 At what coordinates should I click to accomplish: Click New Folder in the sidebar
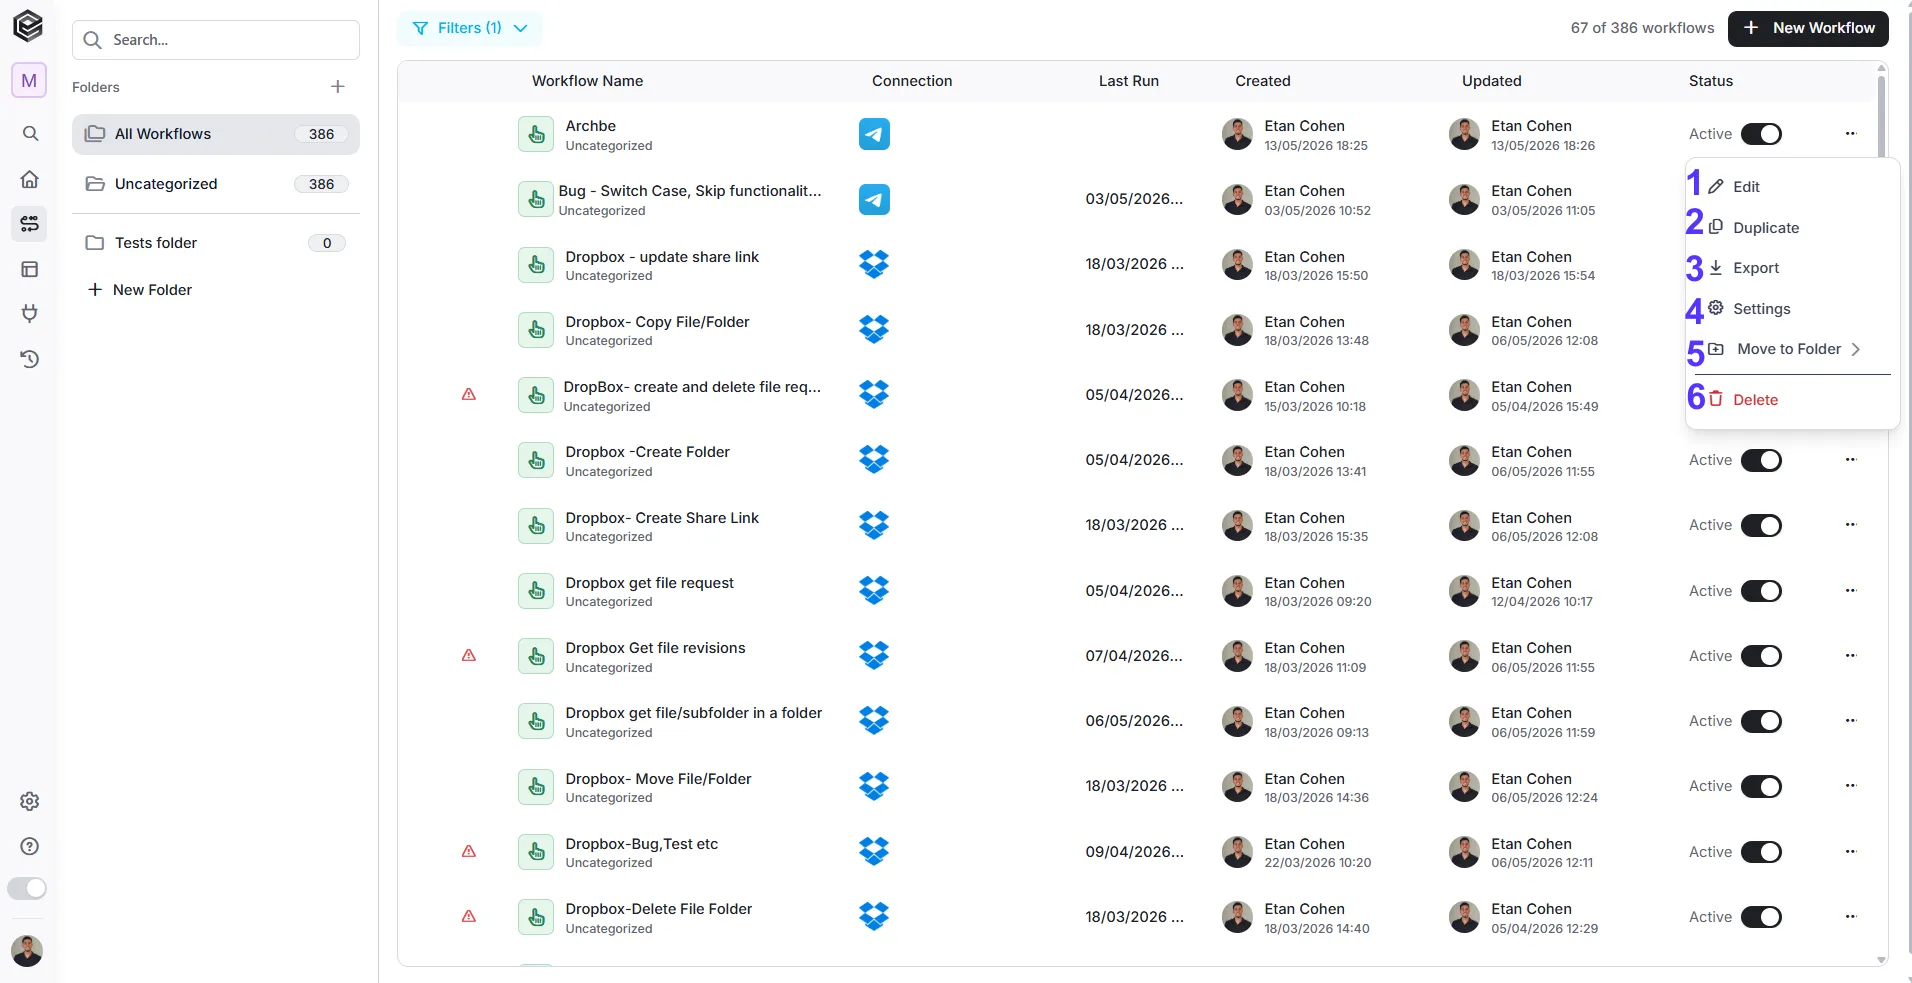coord(140,290)
